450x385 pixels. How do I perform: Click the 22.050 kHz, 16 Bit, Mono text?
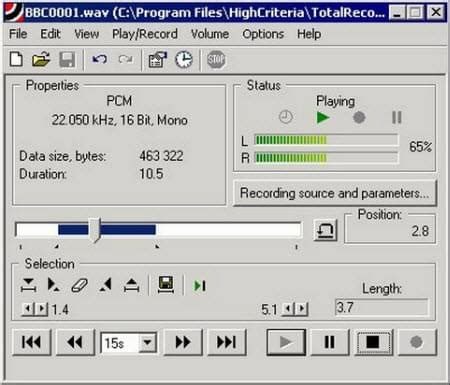[119, 120]
